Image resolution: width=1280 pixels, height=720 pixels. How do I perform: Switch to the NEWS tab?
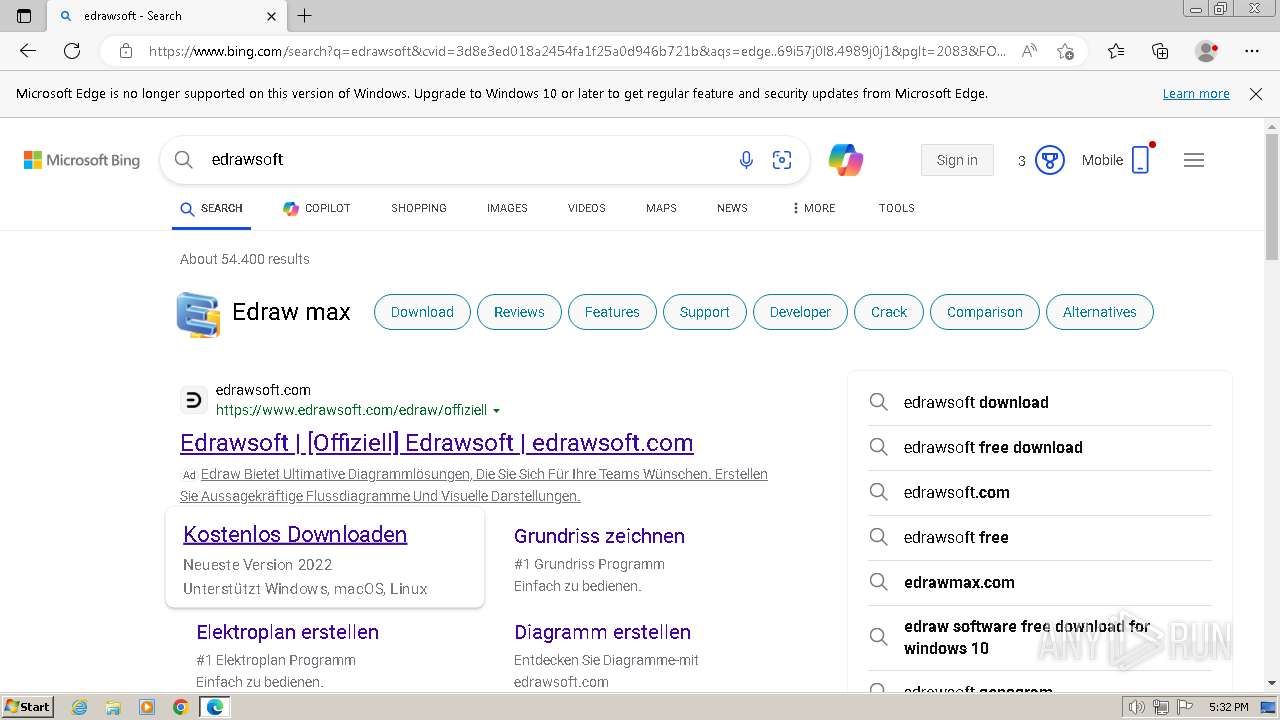(x=732, y=208)
